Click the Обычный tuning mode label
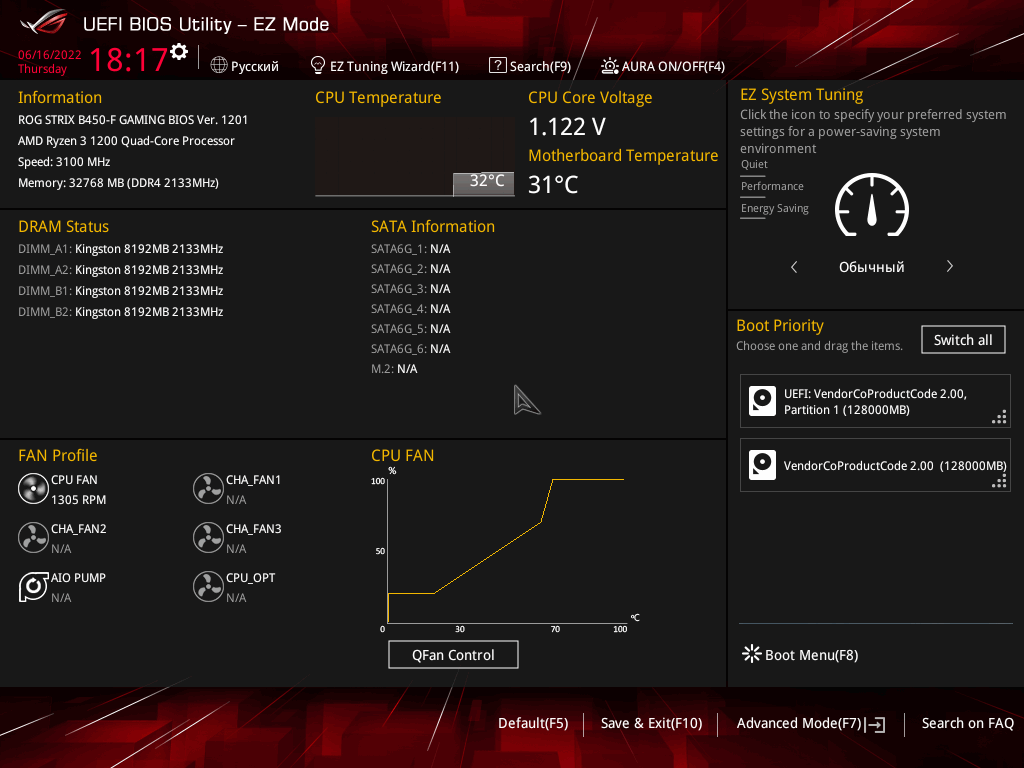1024x768 pixels. coord(872,267)
